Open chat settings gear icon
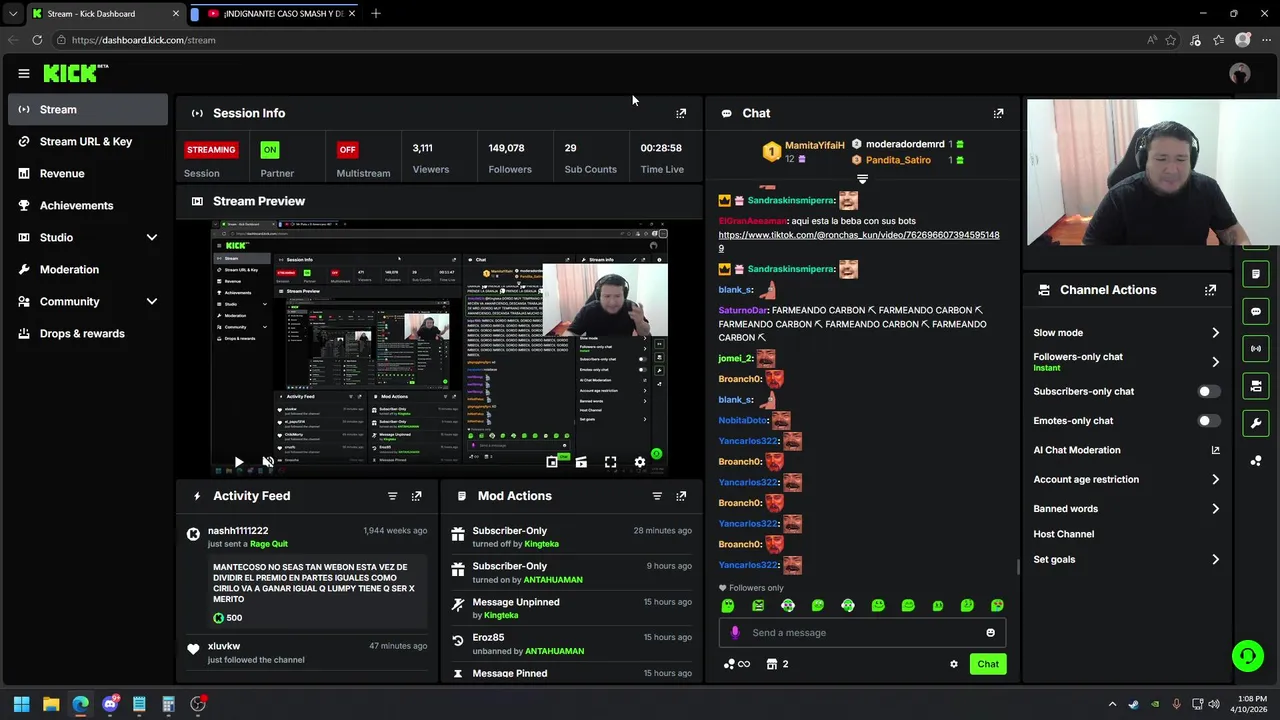This screenshot has width=1280, height=720. pyautogui.click(x=953, y=664)
